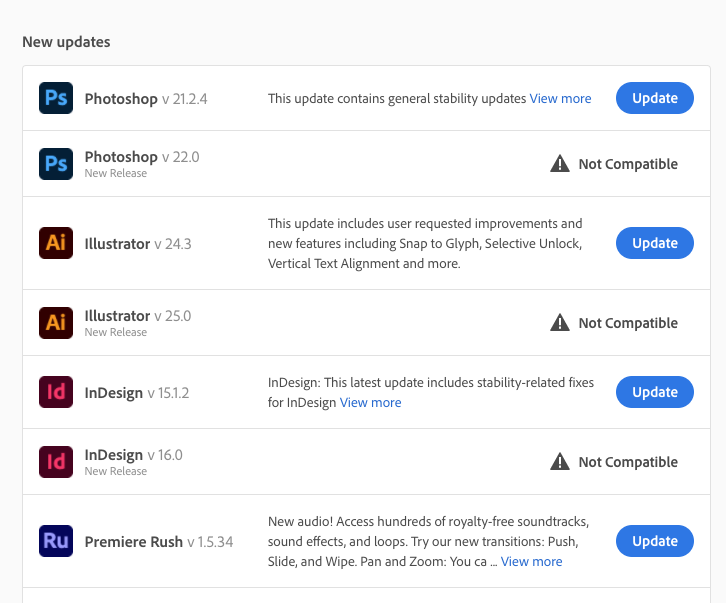The width and height of the screenshot is (726, 603).
Task: Update Premiere Rush to v1.5.34
Action: (x=654, y=541)
